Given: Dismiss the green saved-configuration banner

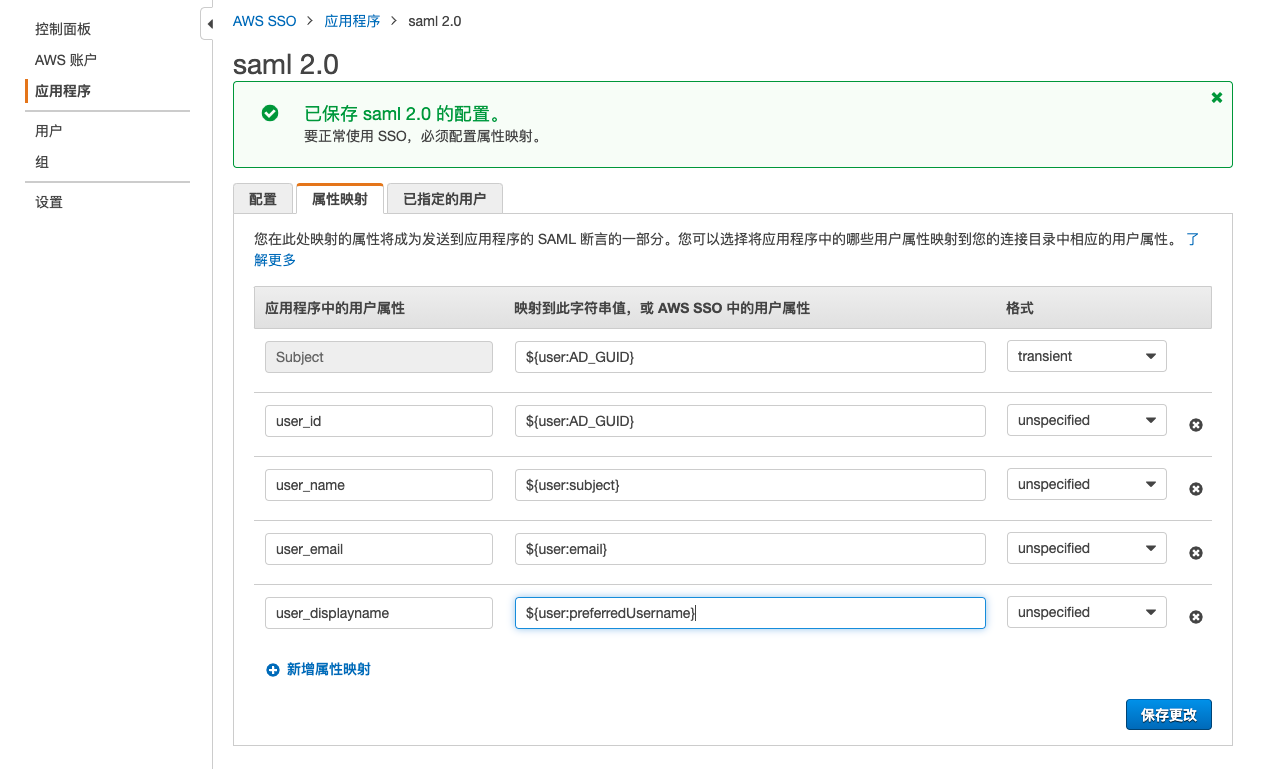Looking at the screenshot, I should (1216, 98).
